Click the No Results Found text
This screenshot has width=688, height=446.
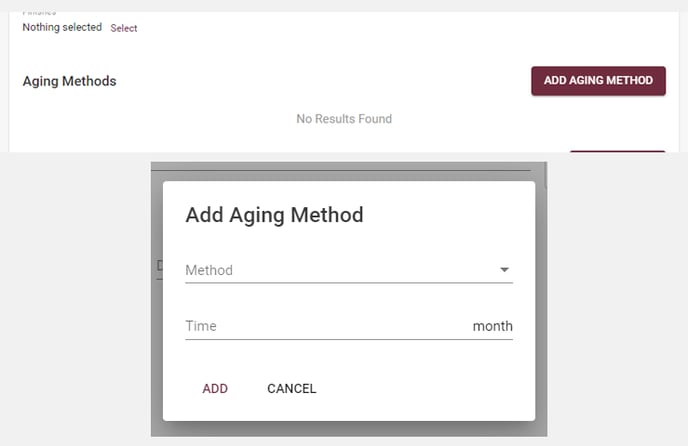coord(344,119)
